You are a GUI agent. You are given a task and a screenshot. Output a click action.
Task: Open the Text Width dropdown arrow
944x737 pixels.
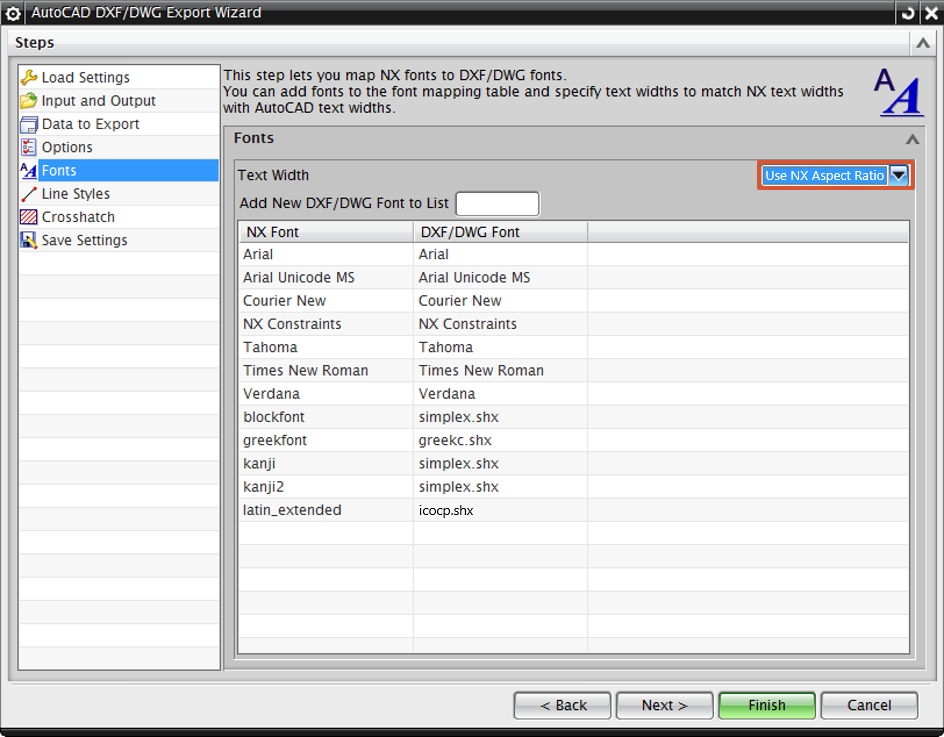tap(899, 175)
